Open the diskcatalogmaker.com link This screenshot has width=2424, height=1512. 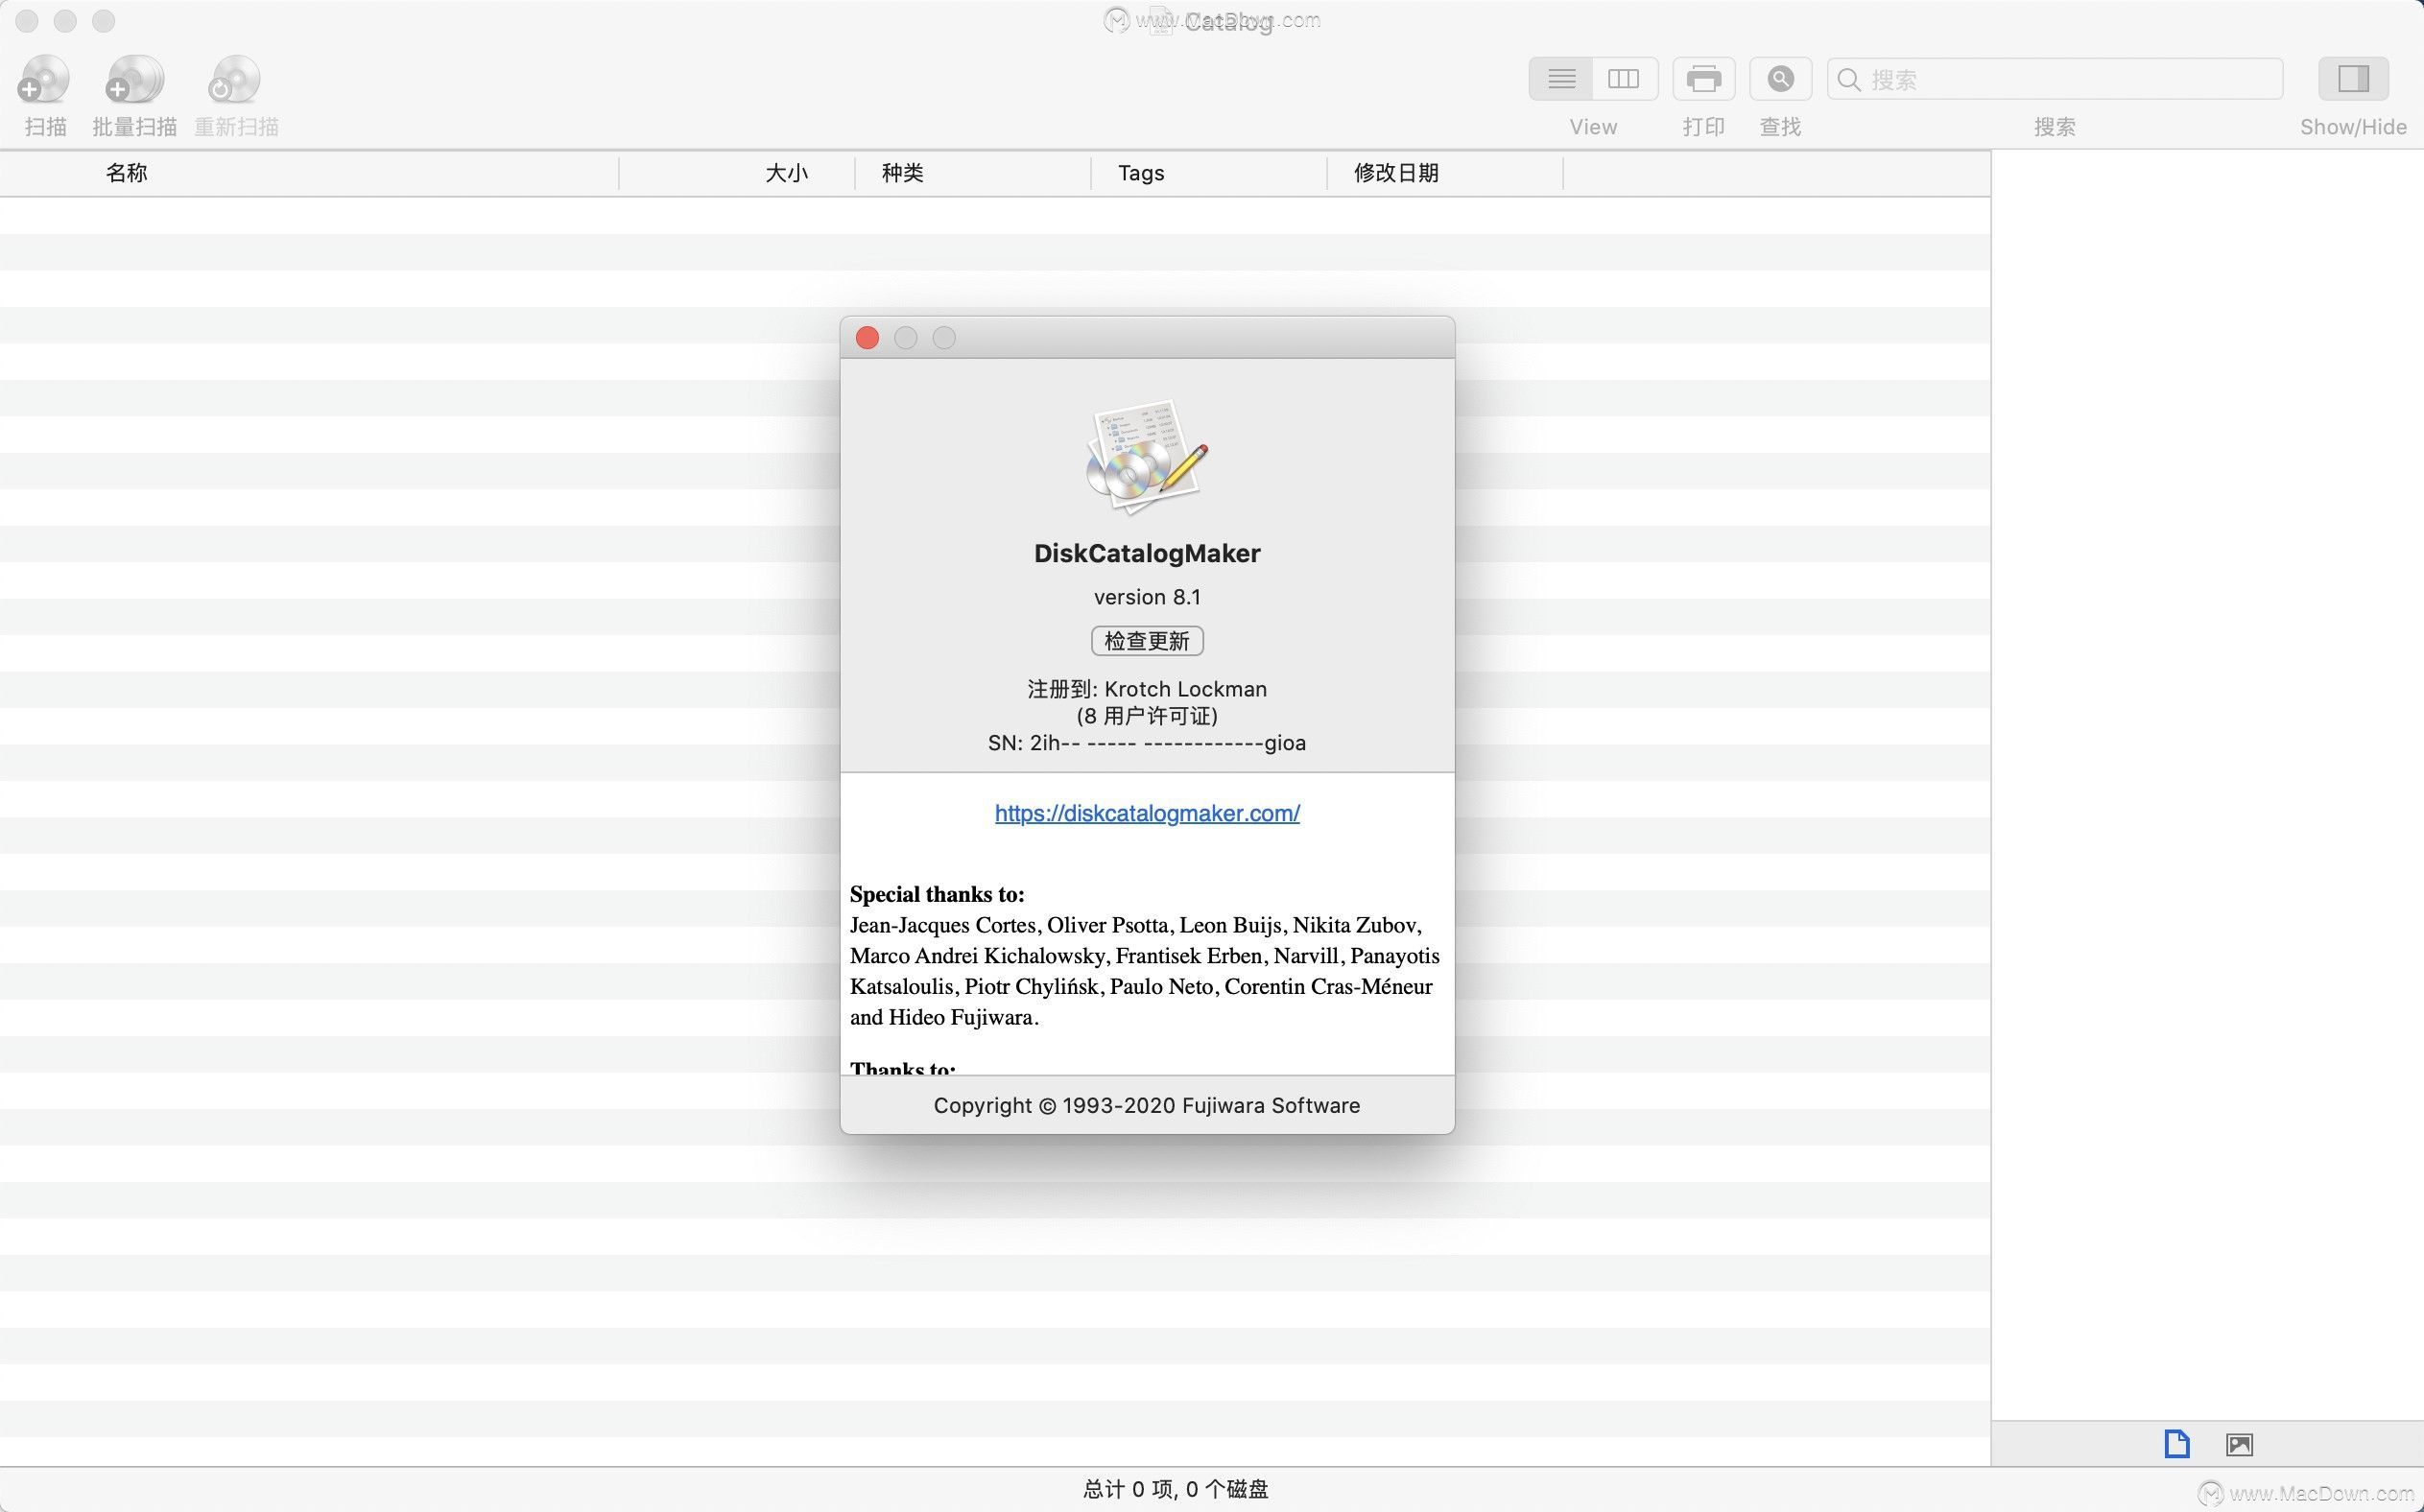pyautogui.click(x=1147, y=813)
